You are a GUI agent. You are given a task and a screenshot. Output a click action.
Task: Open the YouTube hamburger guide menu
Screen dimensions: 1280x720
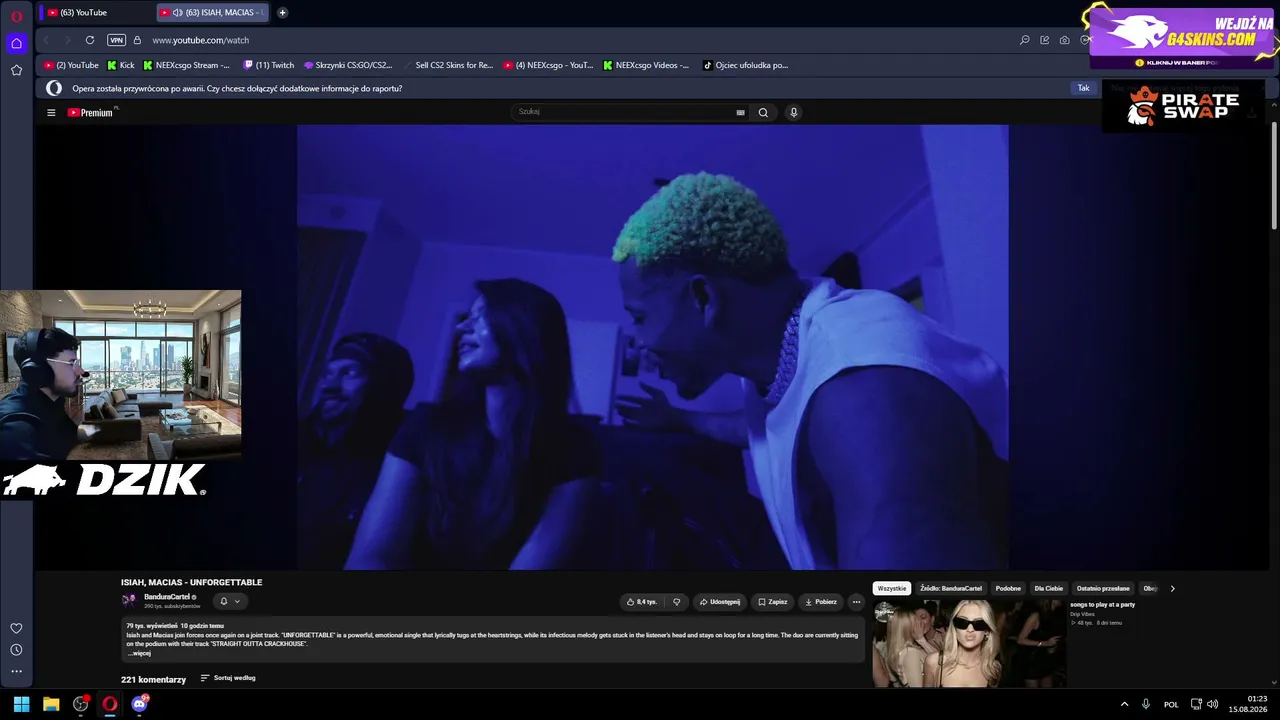[x=51, y=112]
